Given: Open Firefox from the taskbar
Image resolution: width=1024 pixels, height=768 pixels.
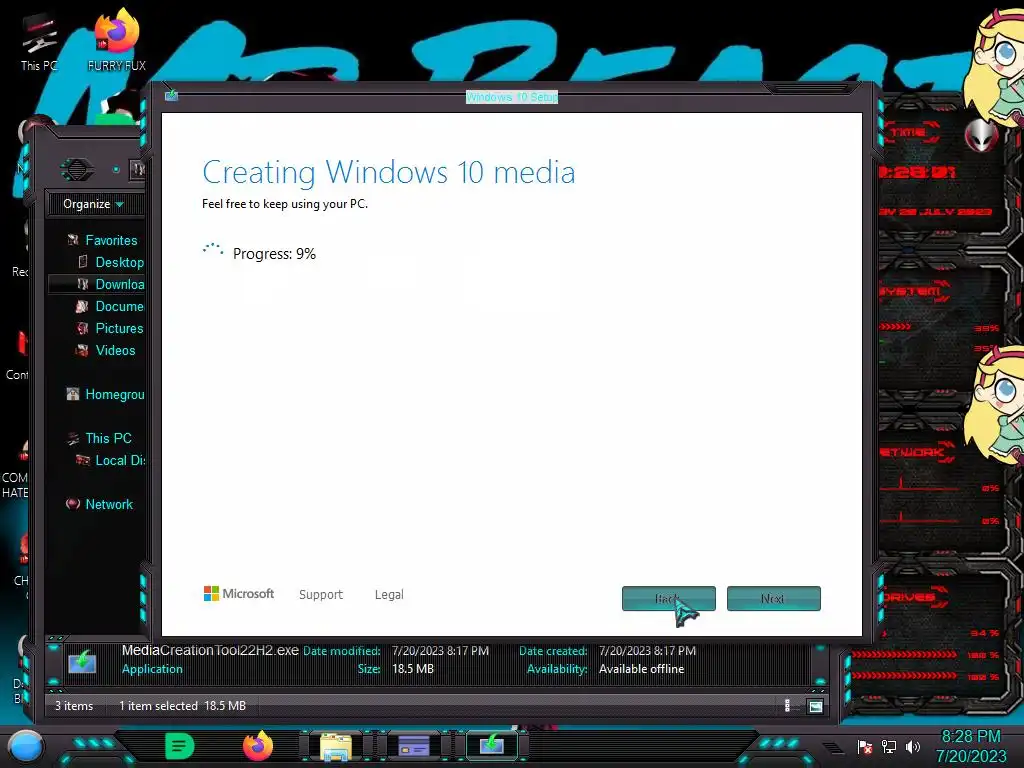Looking at the screenshot, I should coord(258,746).
